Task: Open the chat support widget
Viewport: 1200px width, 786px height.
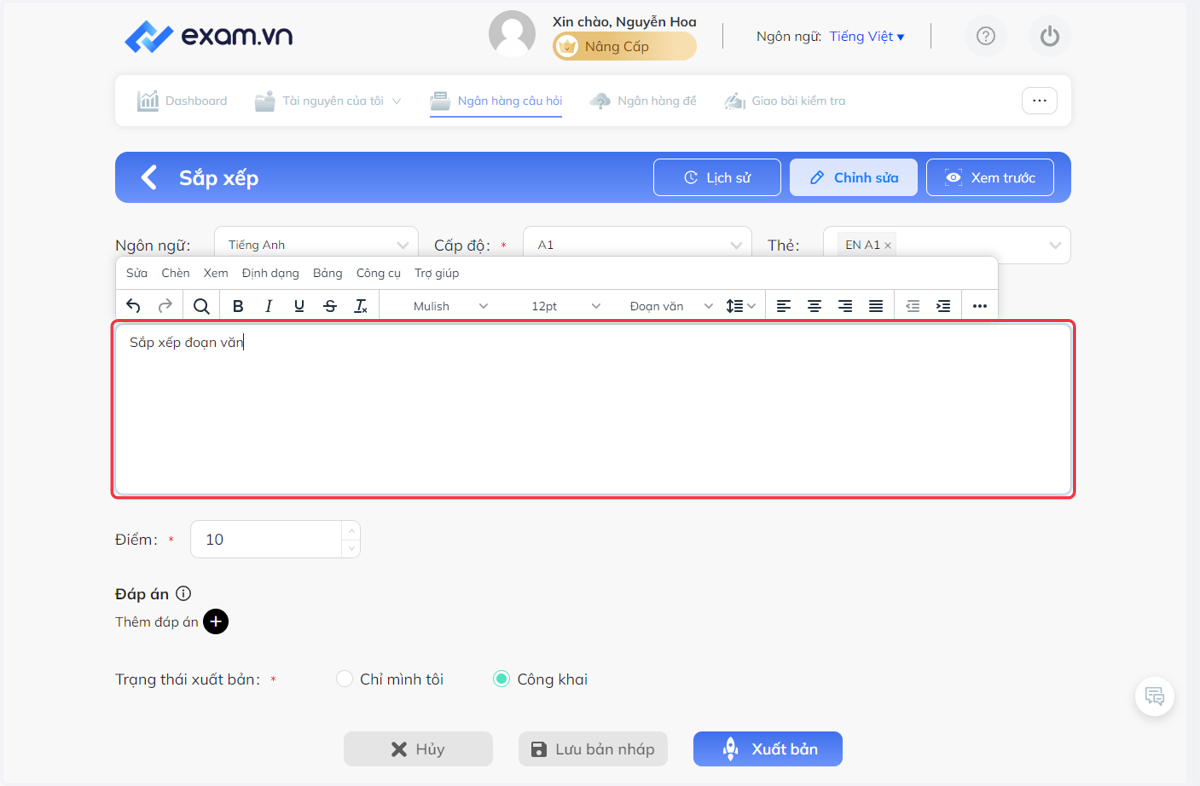Action: click(1154, 697)
